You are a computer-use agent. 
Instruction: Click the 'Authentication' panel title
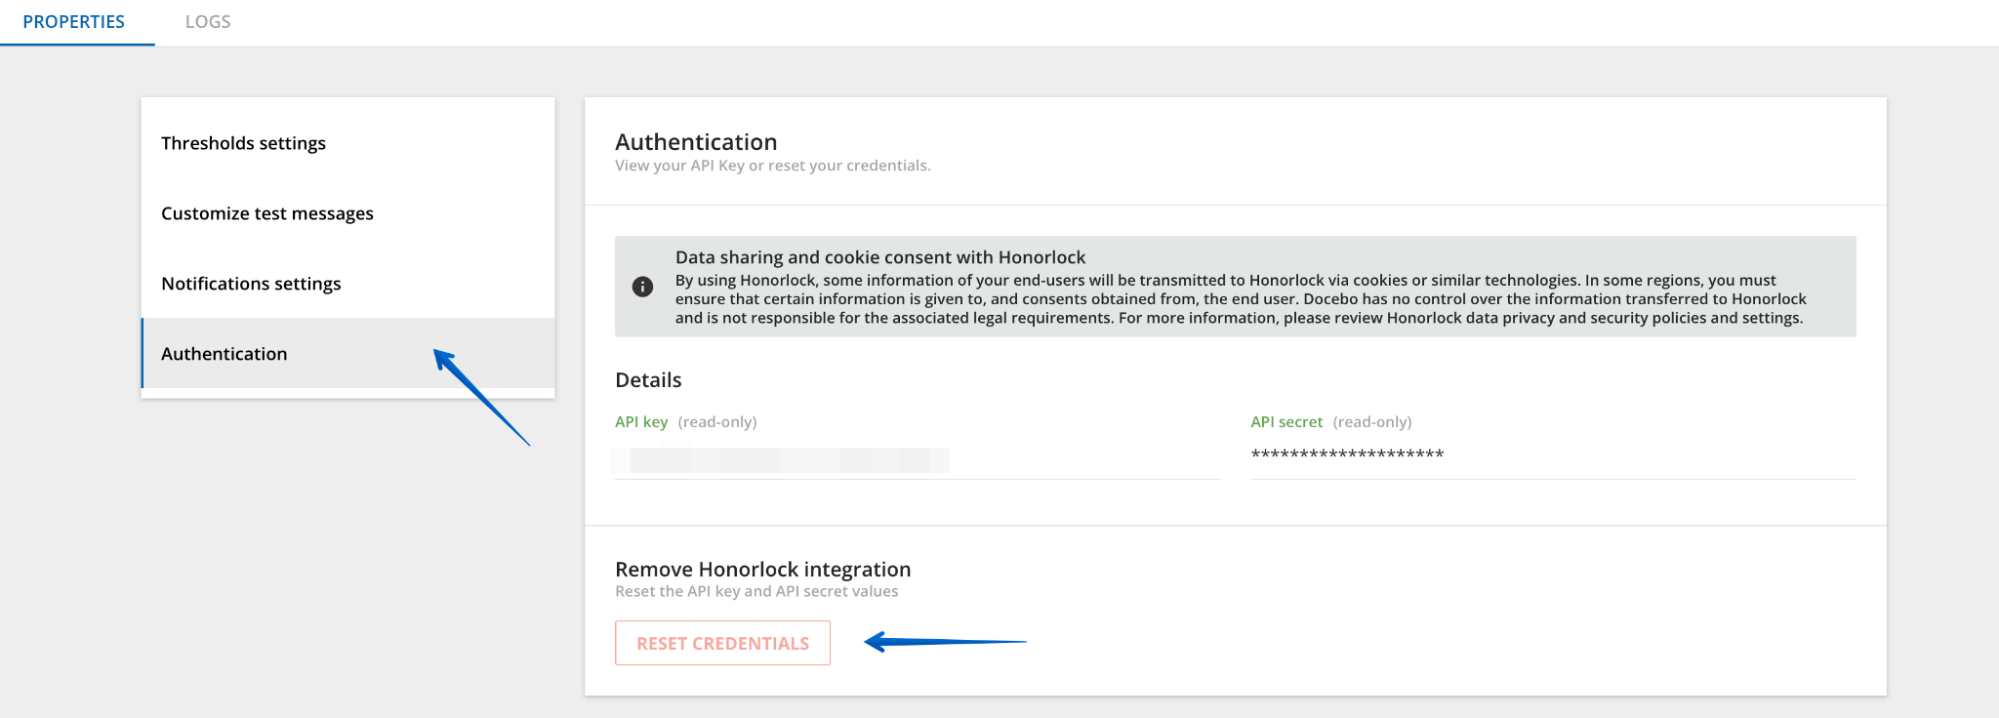696,142
